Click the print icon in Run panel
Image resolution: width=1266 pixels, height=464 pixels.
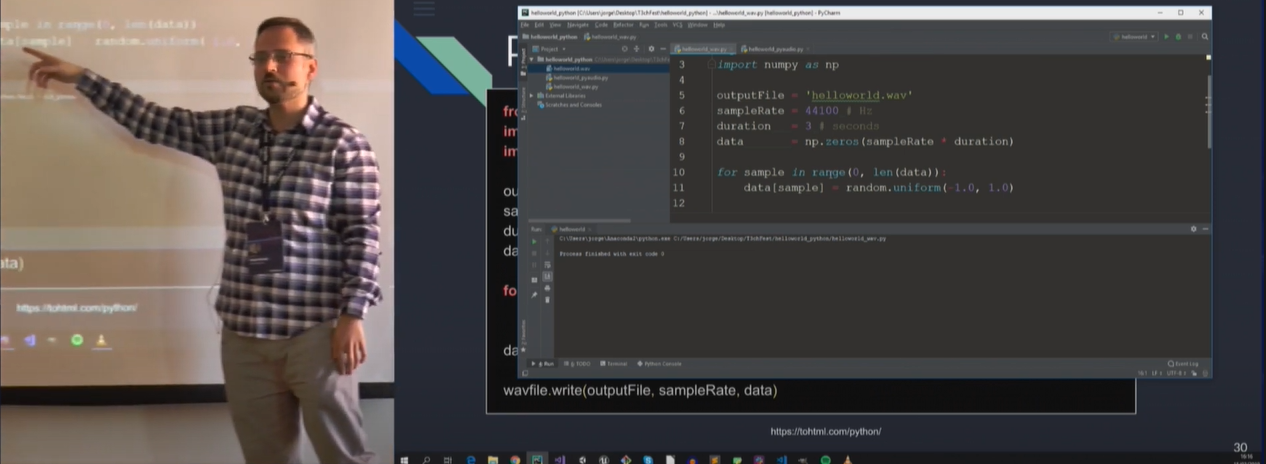pos(547,287)
